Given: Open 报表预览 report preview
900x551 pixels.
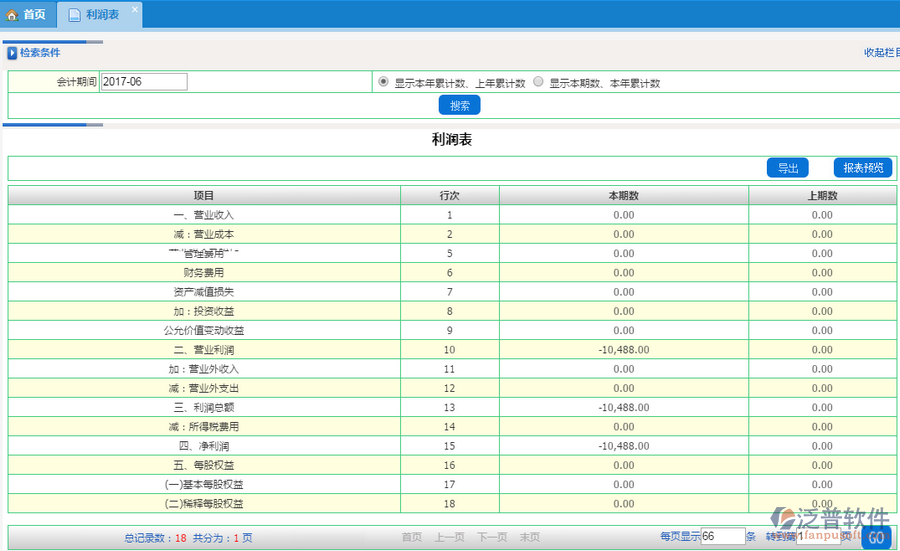Looking at the screenshot, I should click(x=863, y=168).
